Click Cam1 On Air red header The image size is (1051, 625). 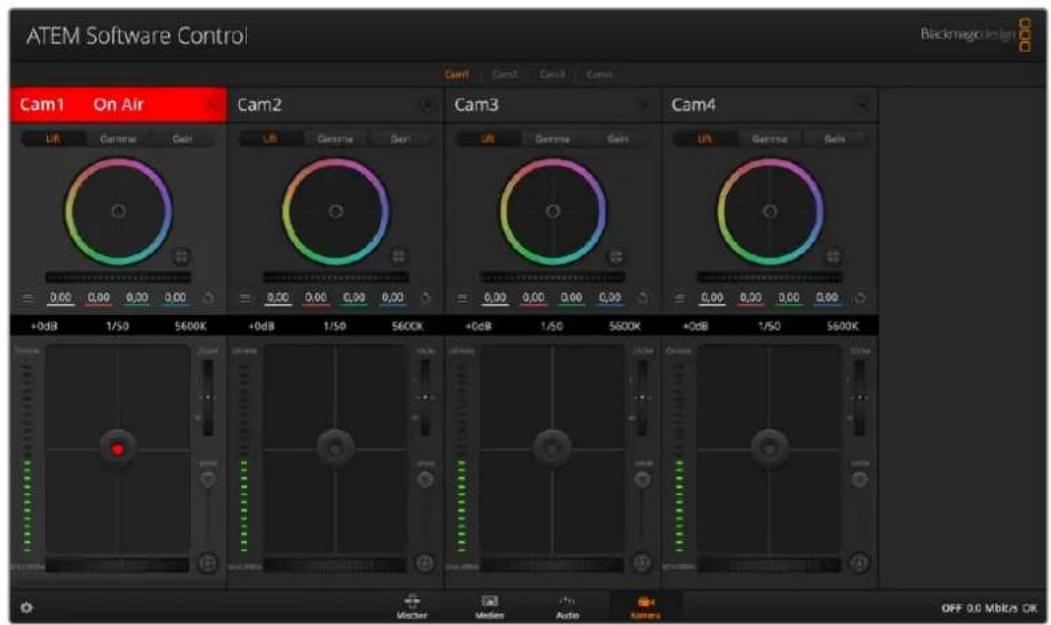click(x=118, y=105)
